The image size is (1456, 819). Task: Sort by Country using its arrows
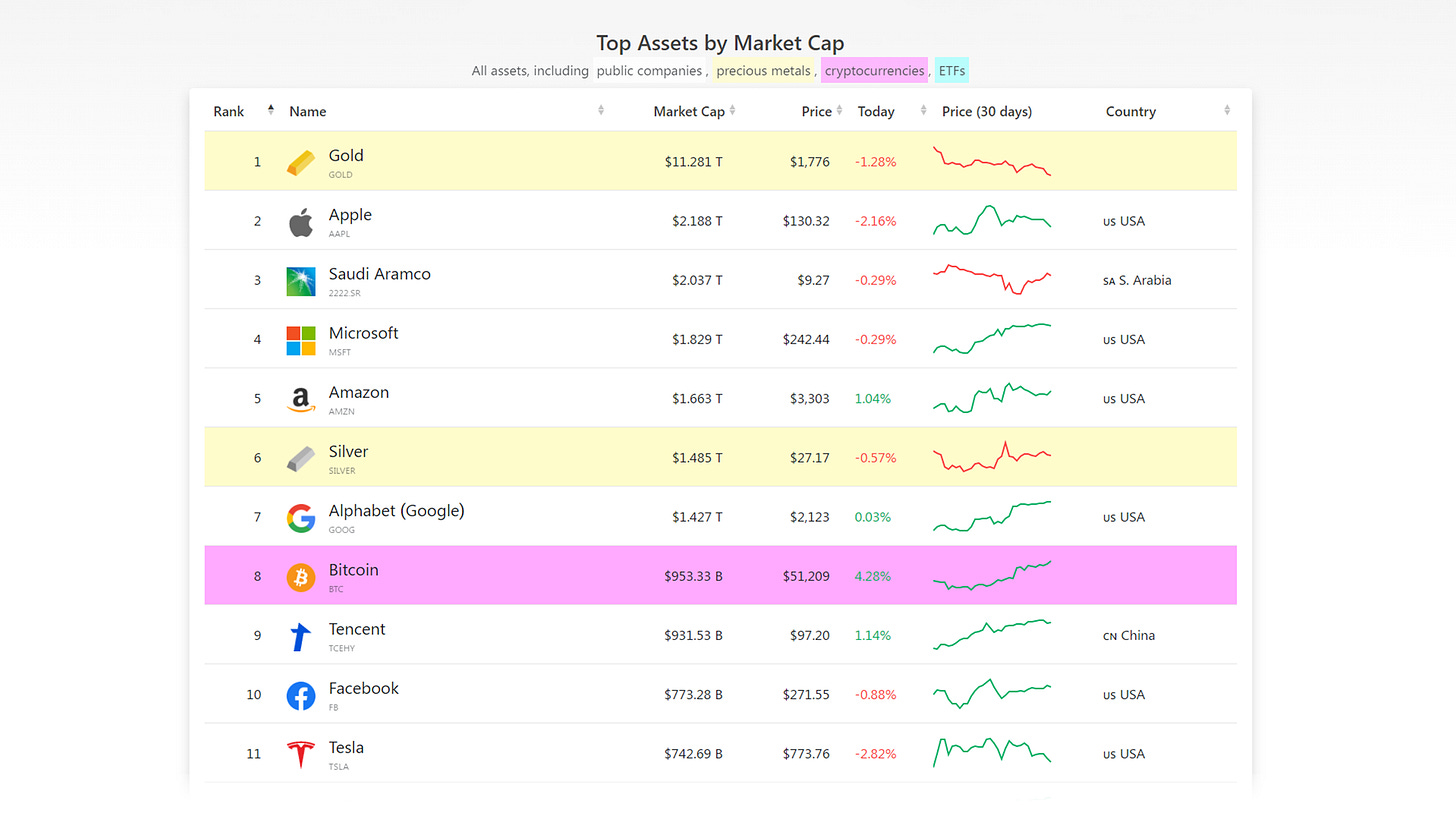(1227, 111)
